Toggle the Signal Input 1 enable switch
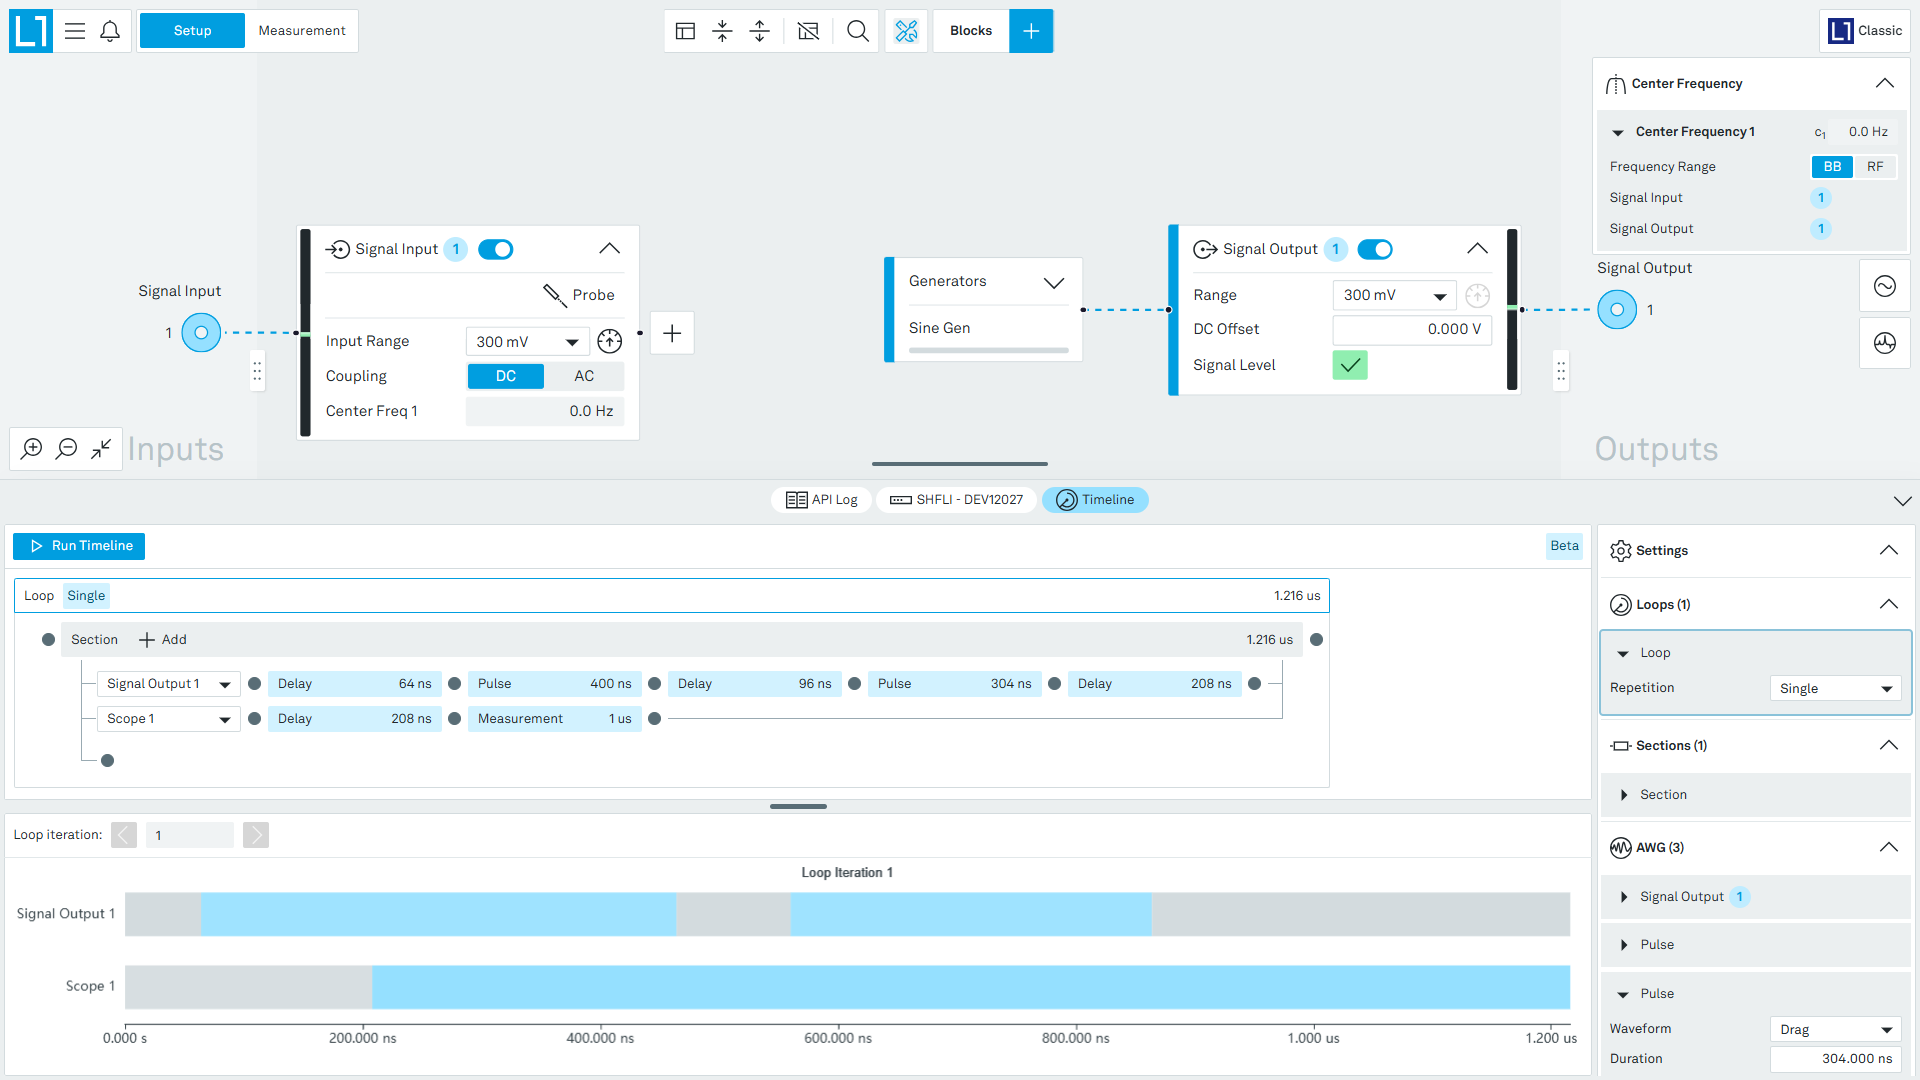This screenshot has height=1080, width=1920. point(495,249)
